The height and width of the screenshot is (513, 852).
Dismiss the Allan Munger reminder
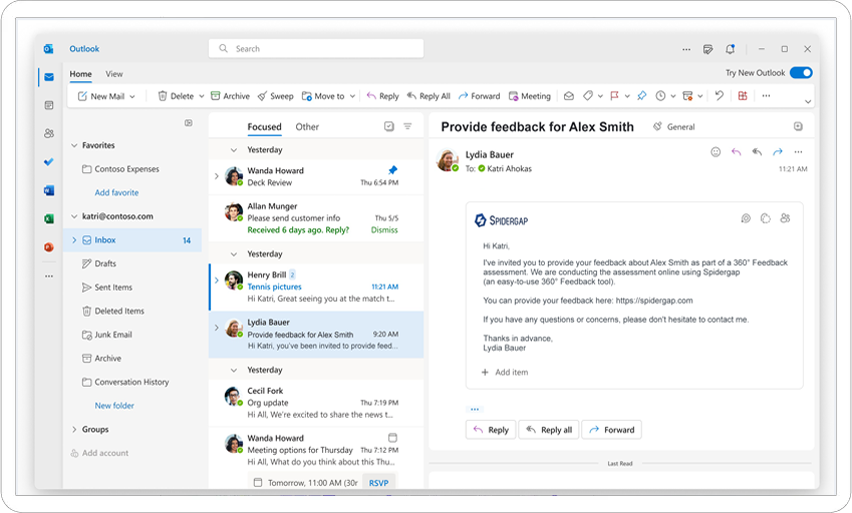[384, 230]
